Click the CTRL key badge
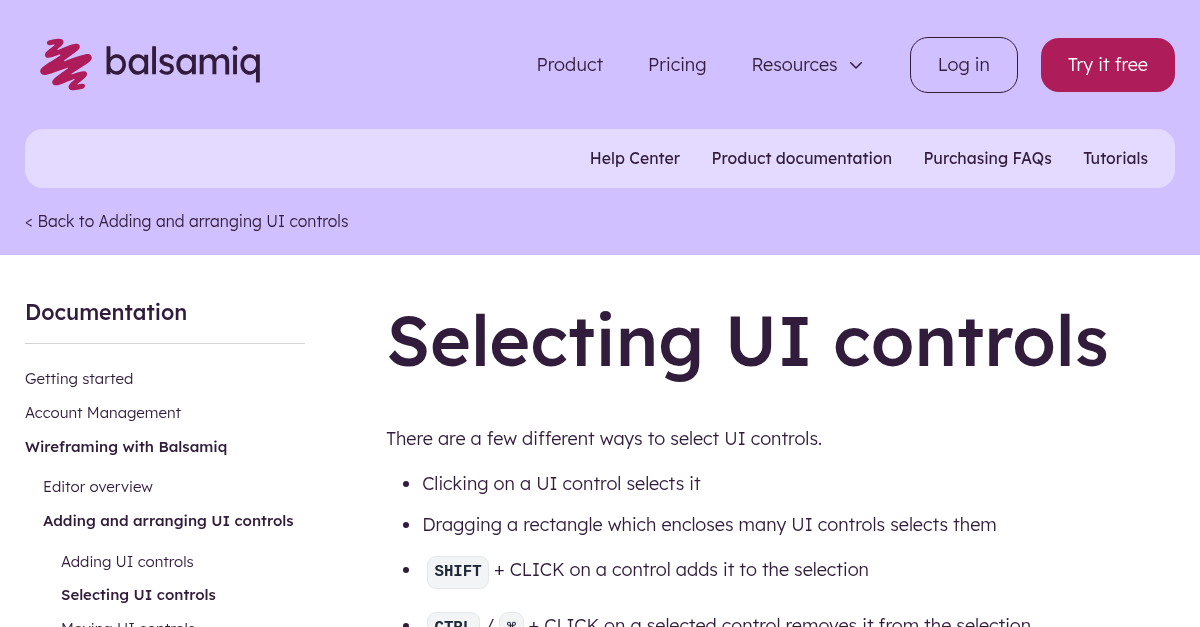The image size is (1200, 627). click(x=453, y=622)
